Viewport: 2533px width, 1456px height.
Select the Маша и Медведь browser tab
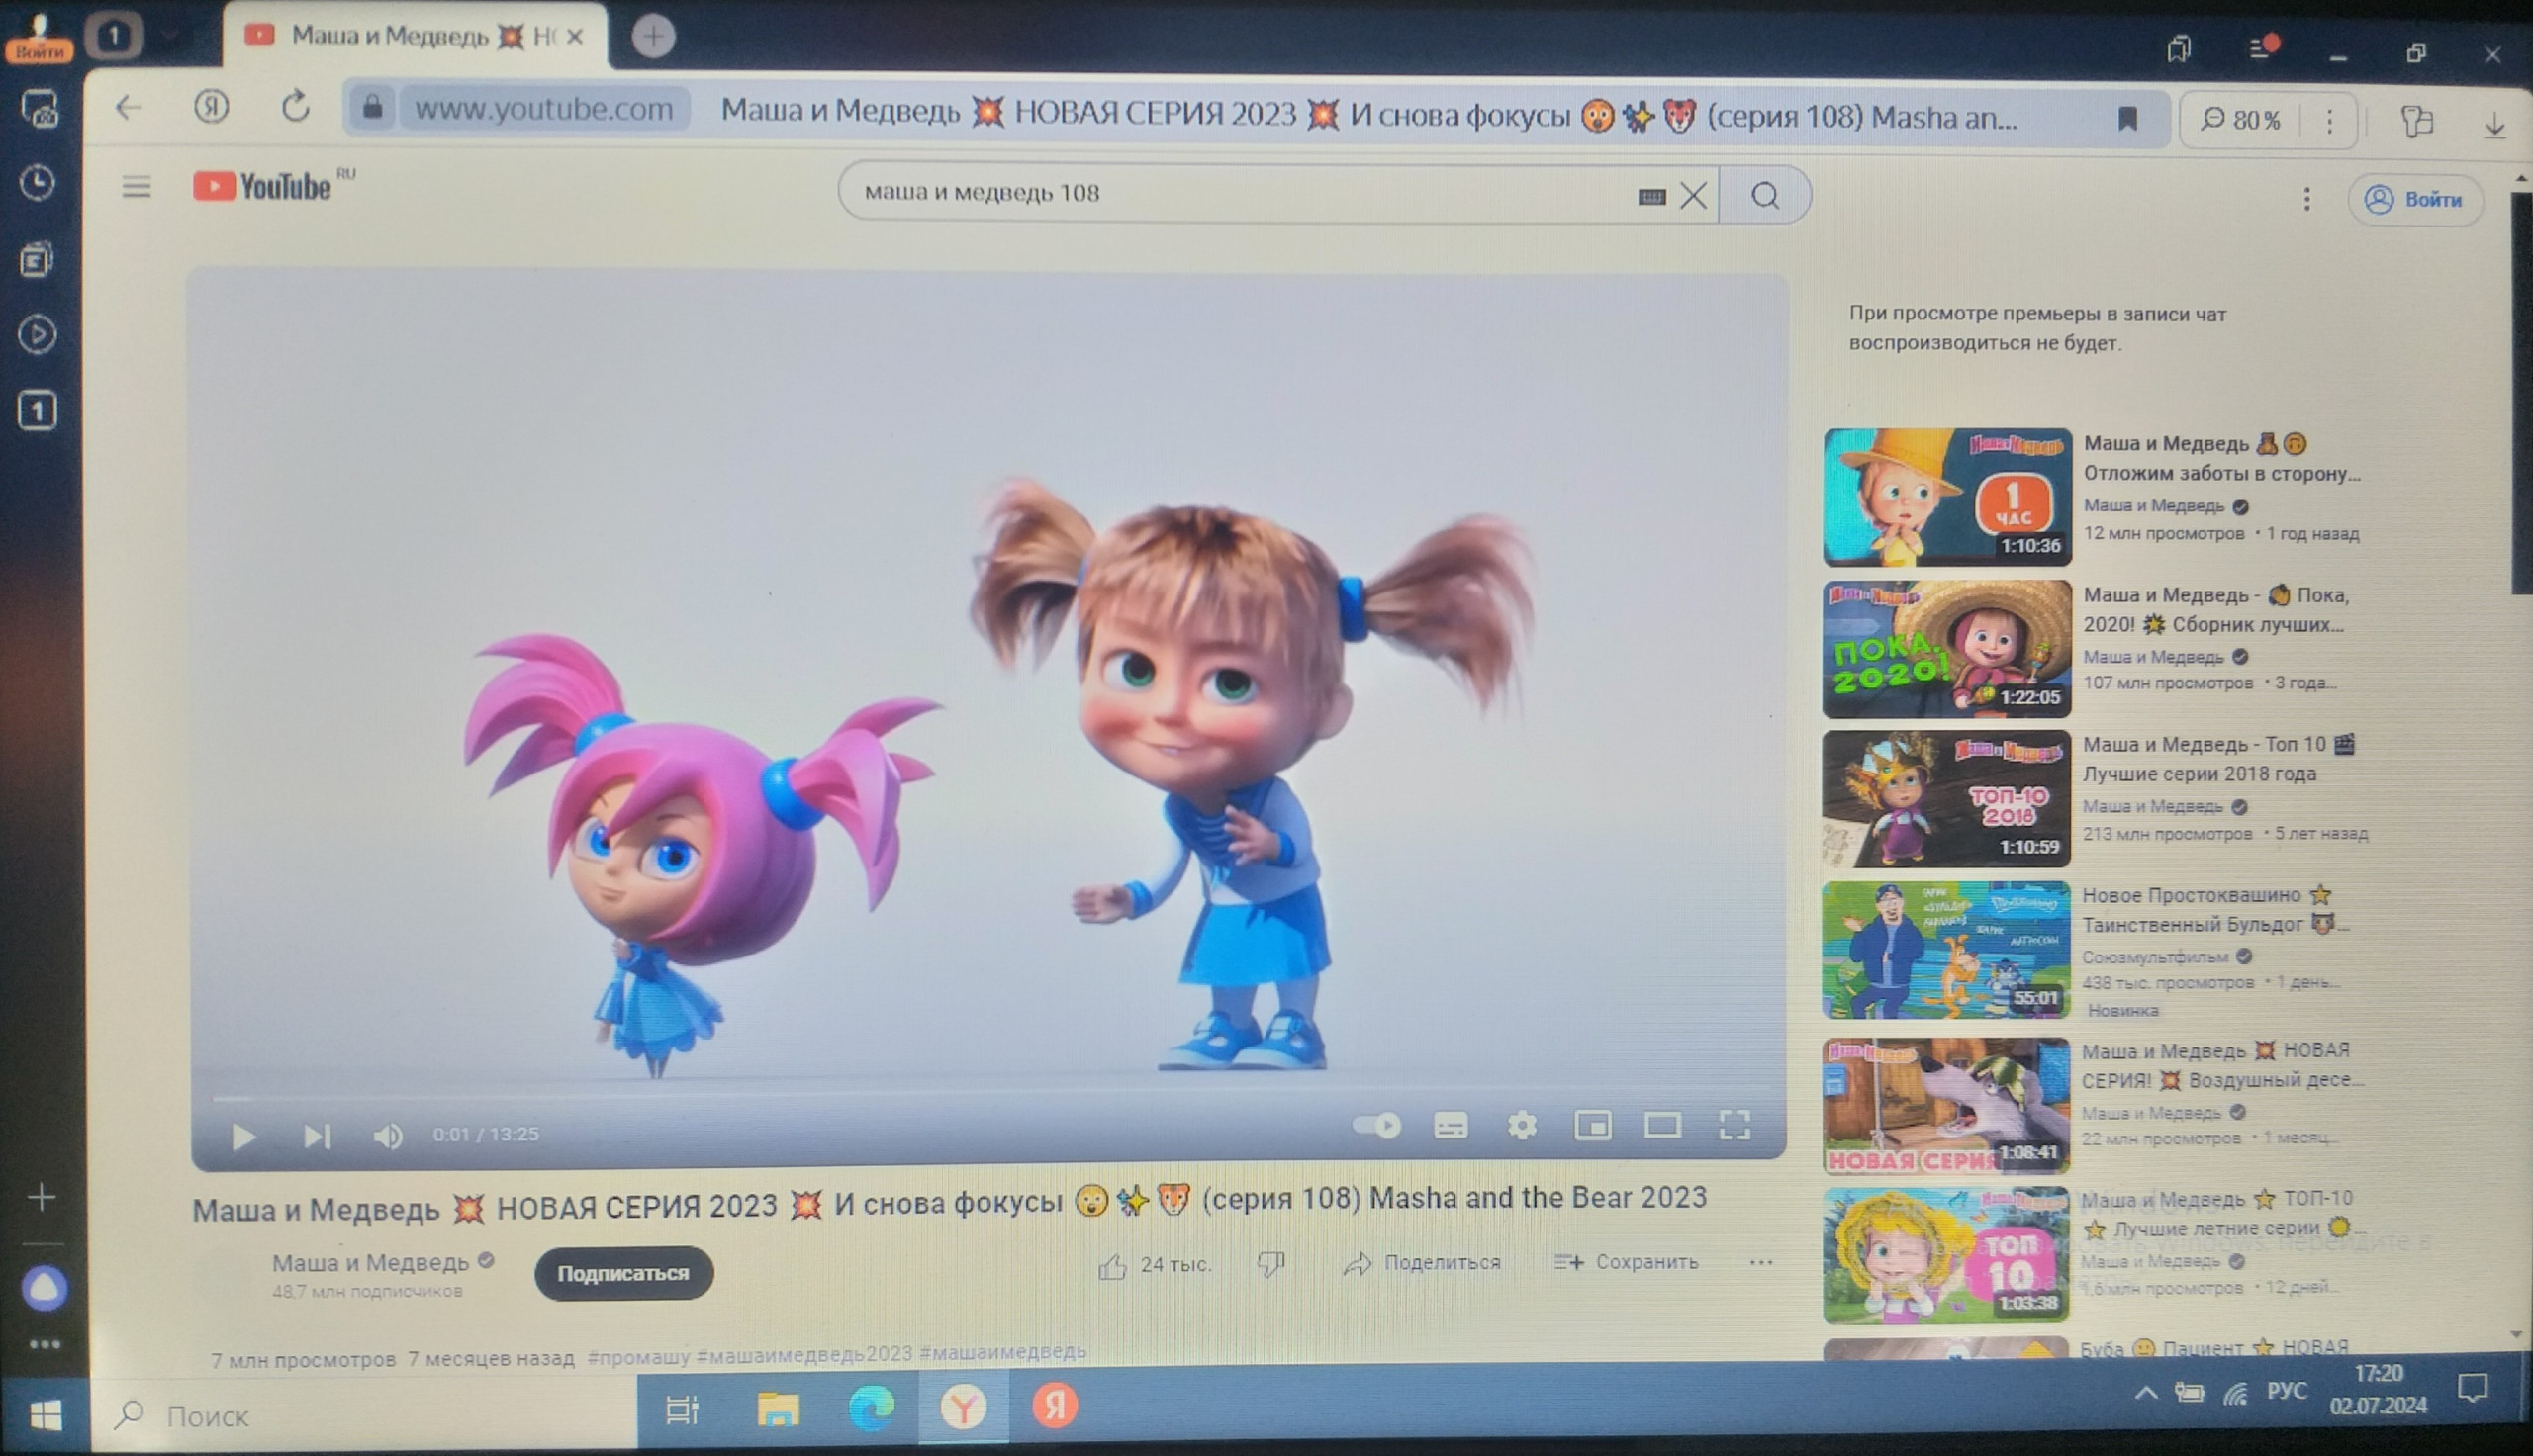415,37
